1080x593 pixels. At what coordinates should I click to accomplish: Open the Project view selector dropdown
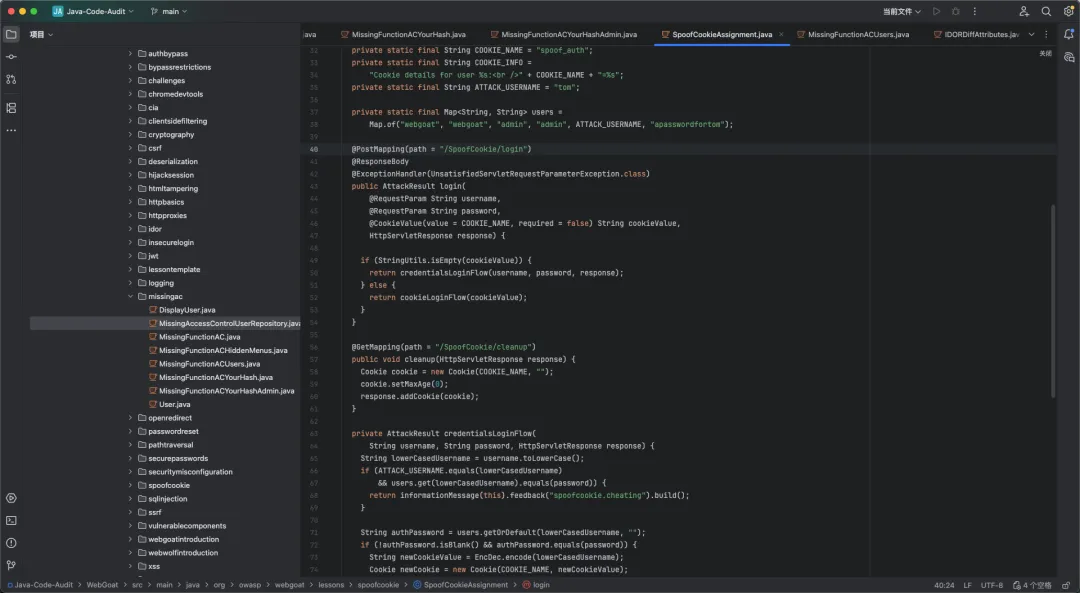41,34
